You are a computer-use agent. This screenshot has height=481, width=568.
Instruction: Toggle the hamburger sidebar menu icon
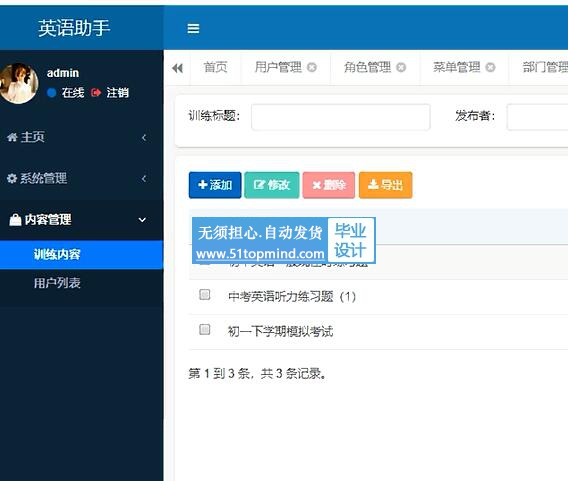tap(193, 28)
